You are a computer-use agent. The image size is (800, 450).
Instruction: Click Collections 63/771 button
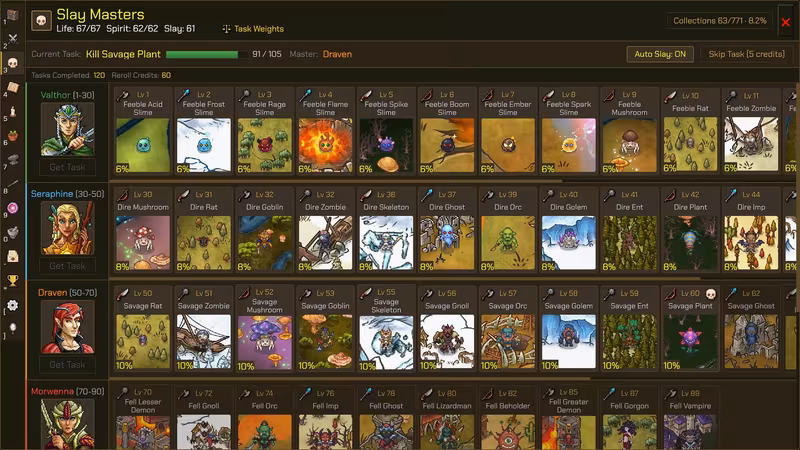point(719,21)
